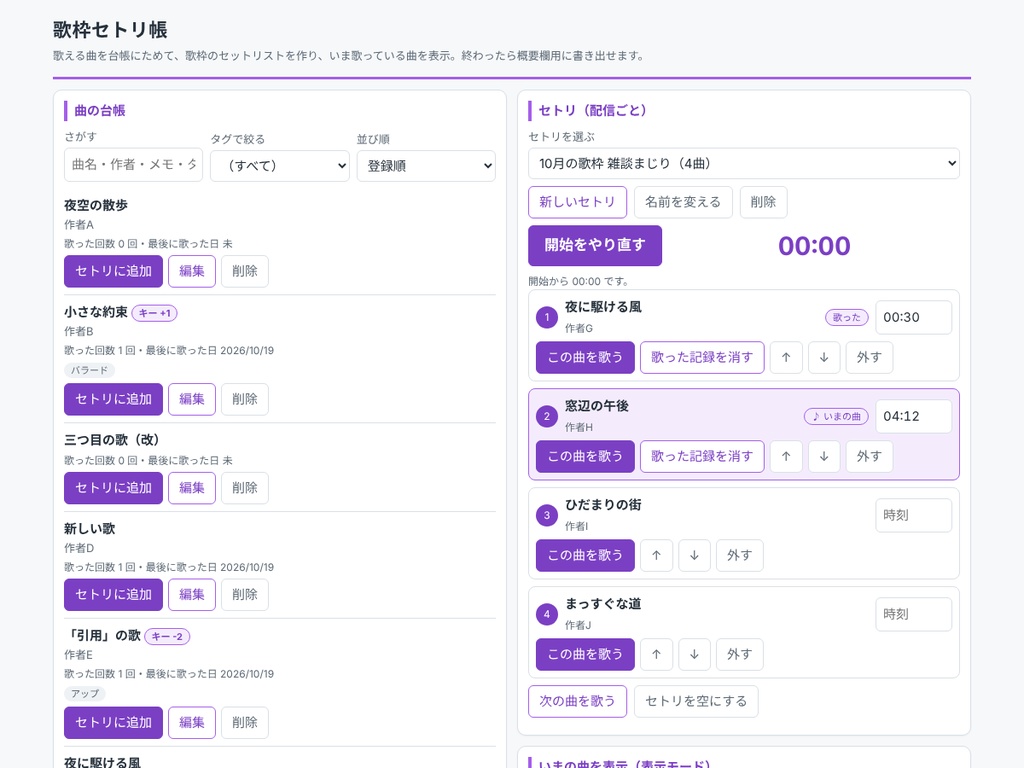Open the 並び順 sort order dropdown
Viewport: 1024px width, 768px height.
(426, 166)
